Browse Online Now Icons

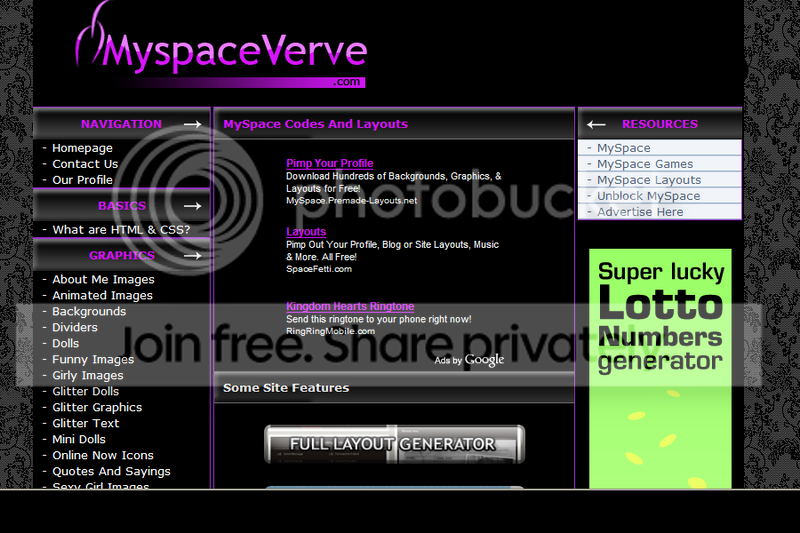point(103,455)
